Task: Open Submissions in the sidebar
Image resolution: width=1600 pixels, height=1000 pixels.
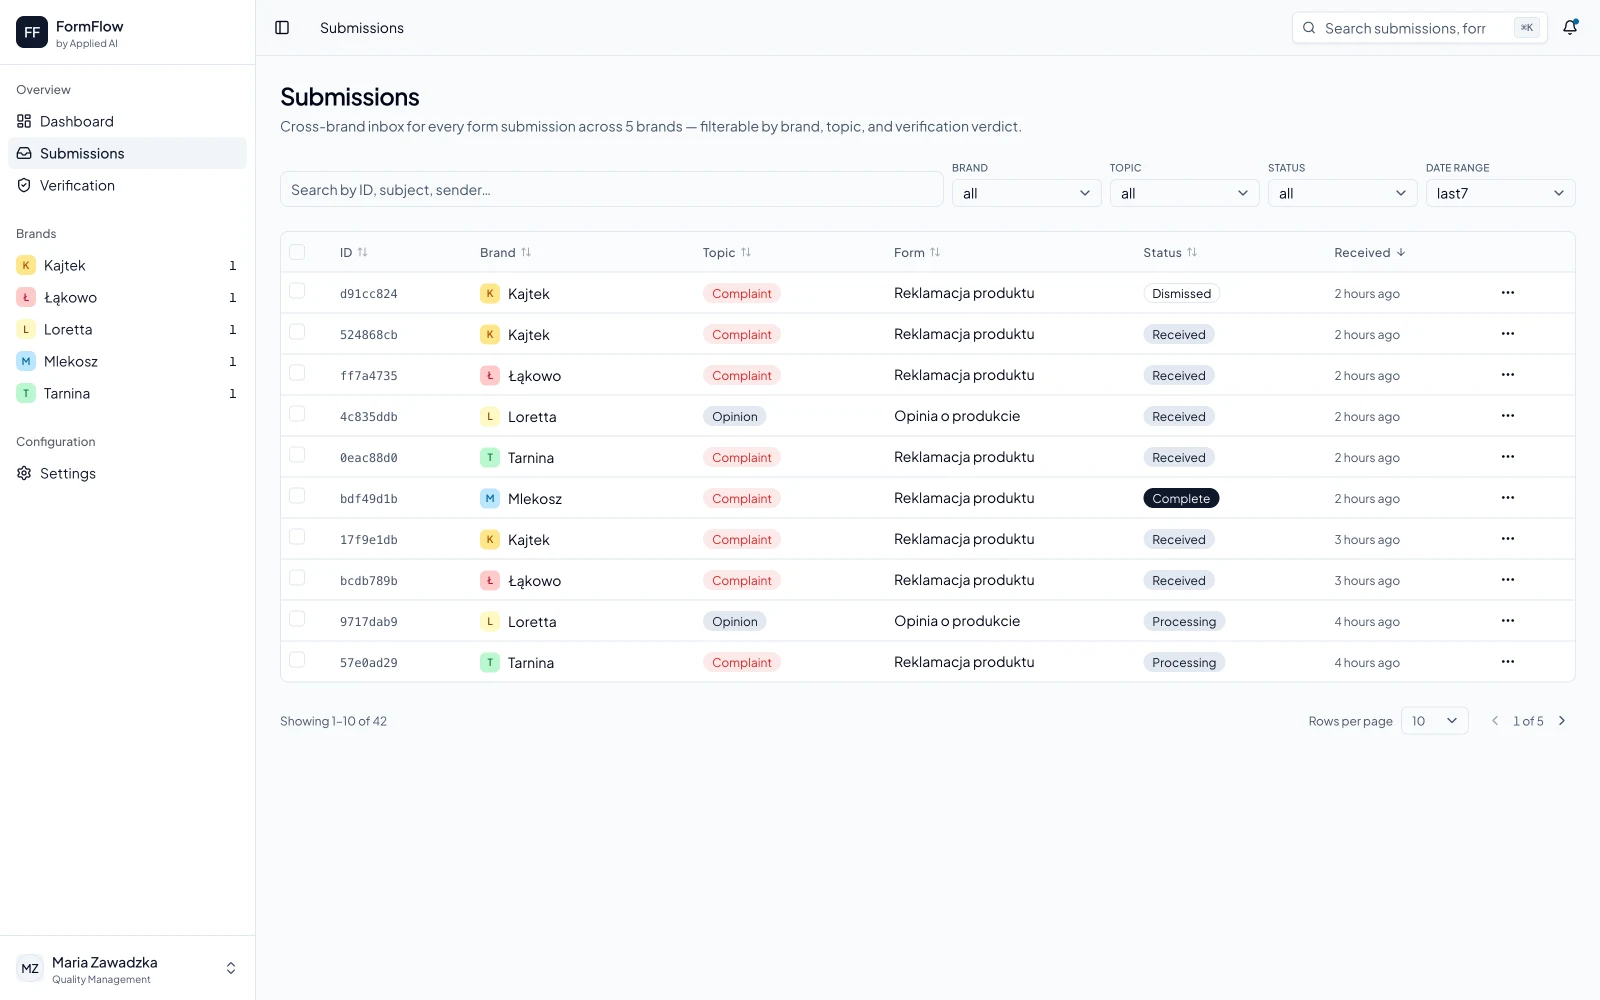Action: point(127,153)
